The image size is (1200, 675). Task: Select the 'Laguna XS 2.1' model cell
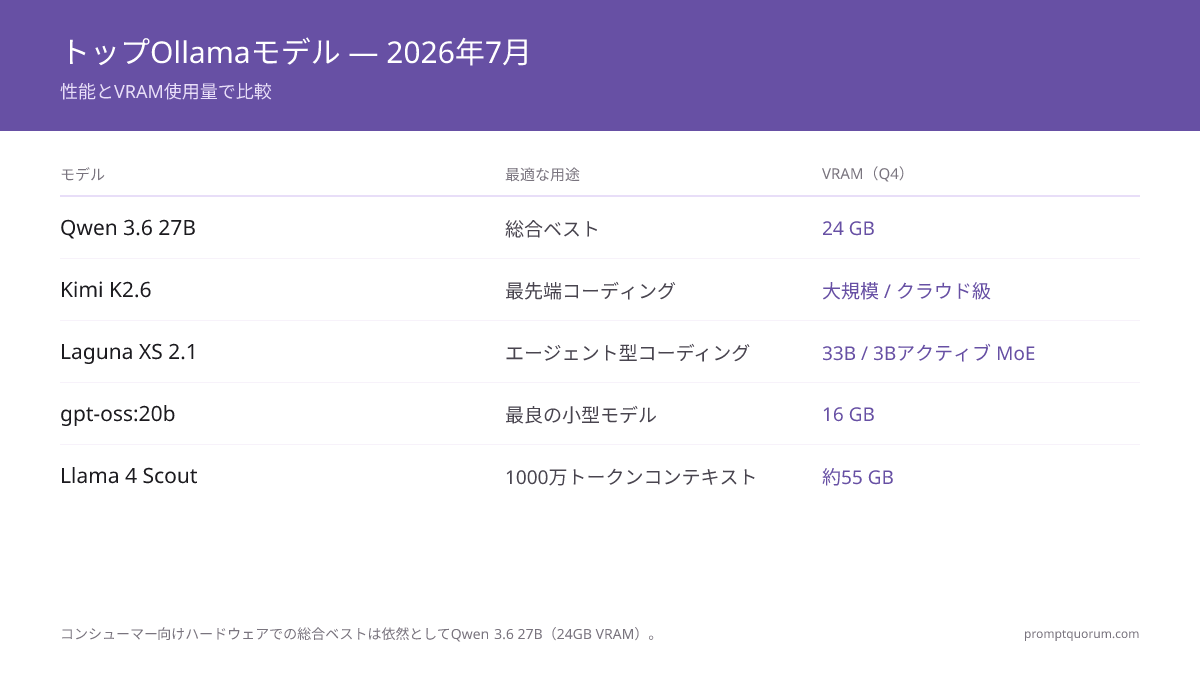[x=129, y=352]
